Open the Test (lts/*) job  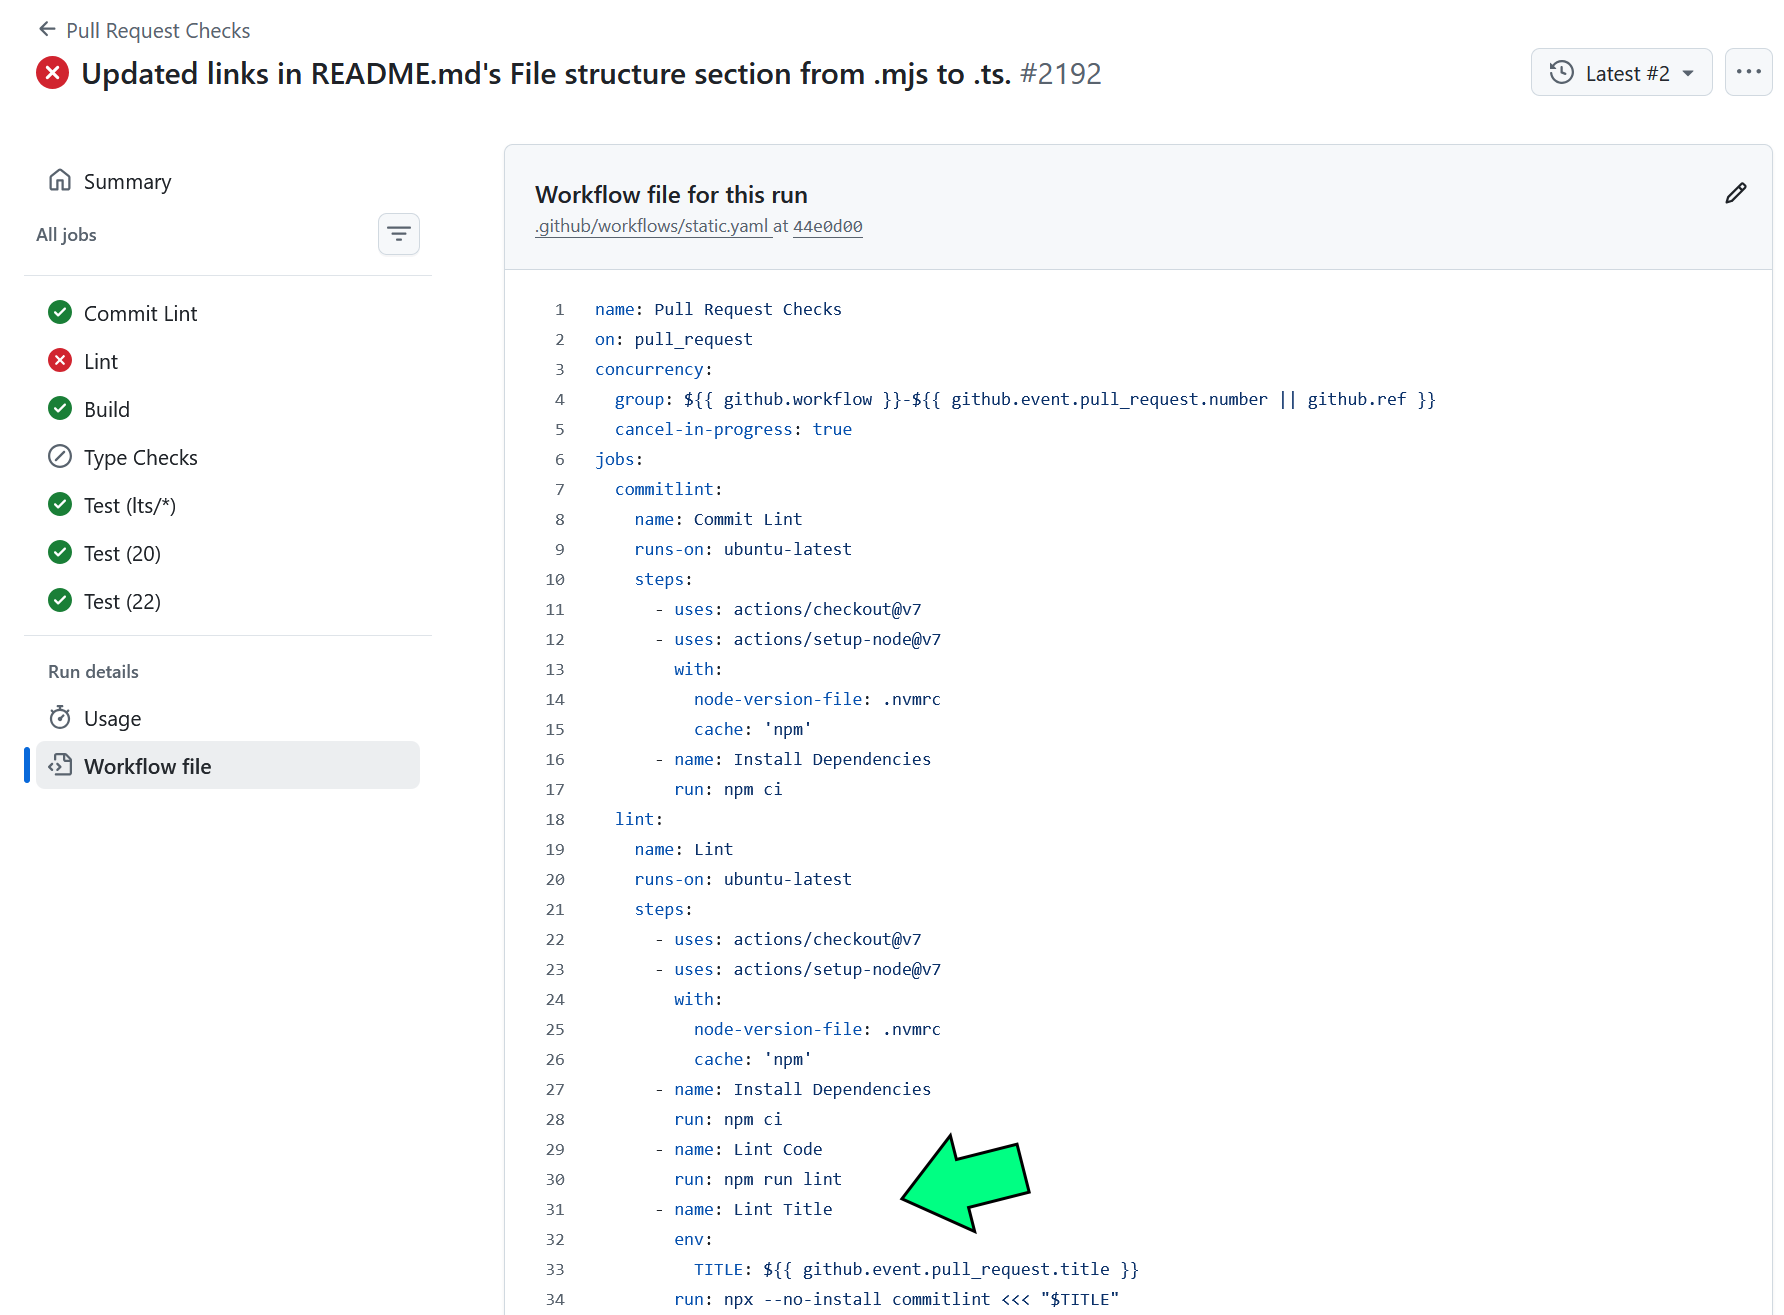[x=228, y=505]
